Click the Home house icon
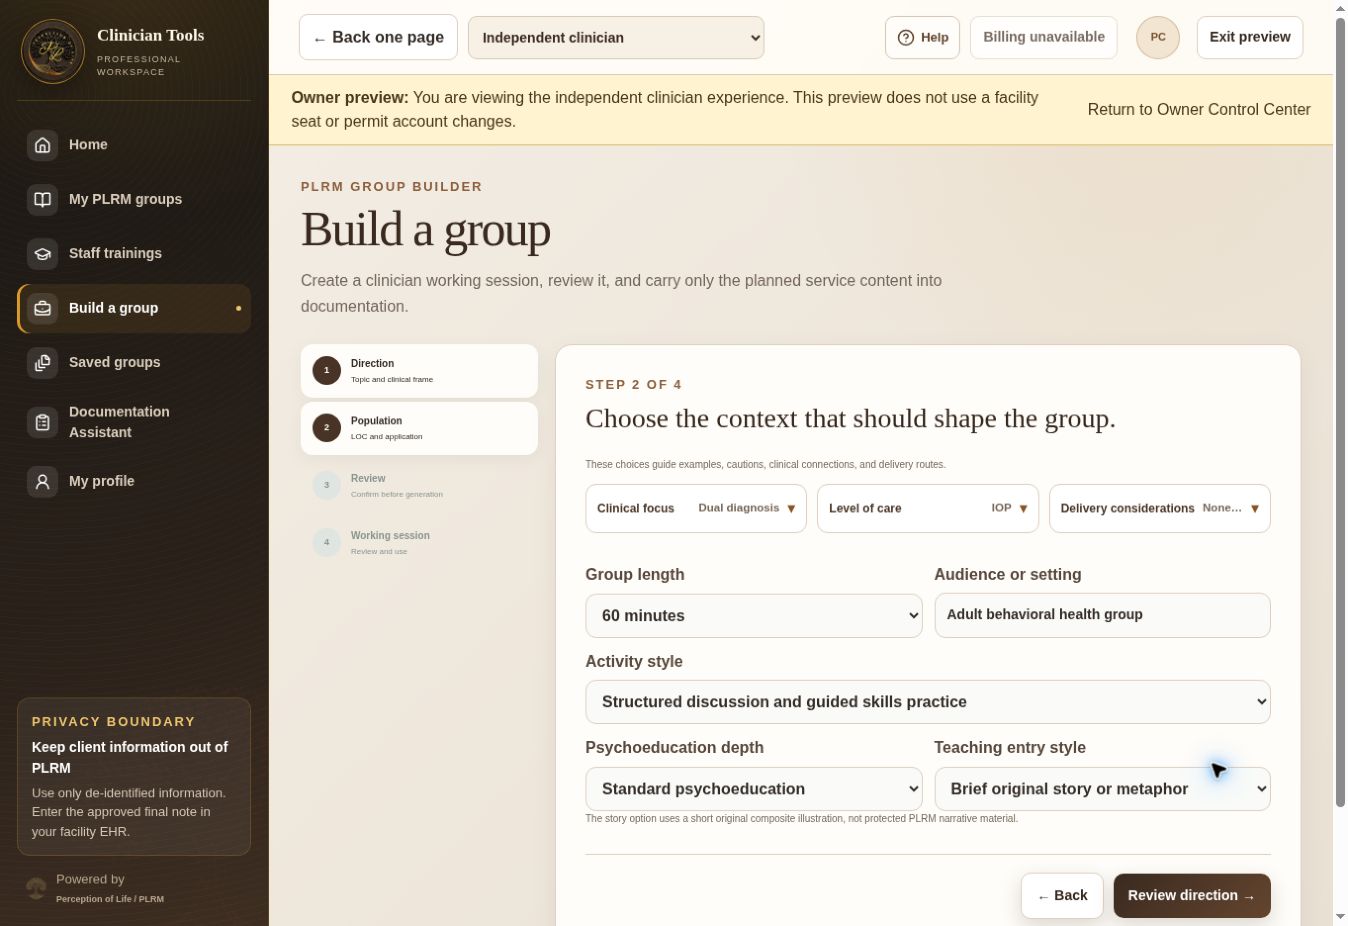 point(43,145)
